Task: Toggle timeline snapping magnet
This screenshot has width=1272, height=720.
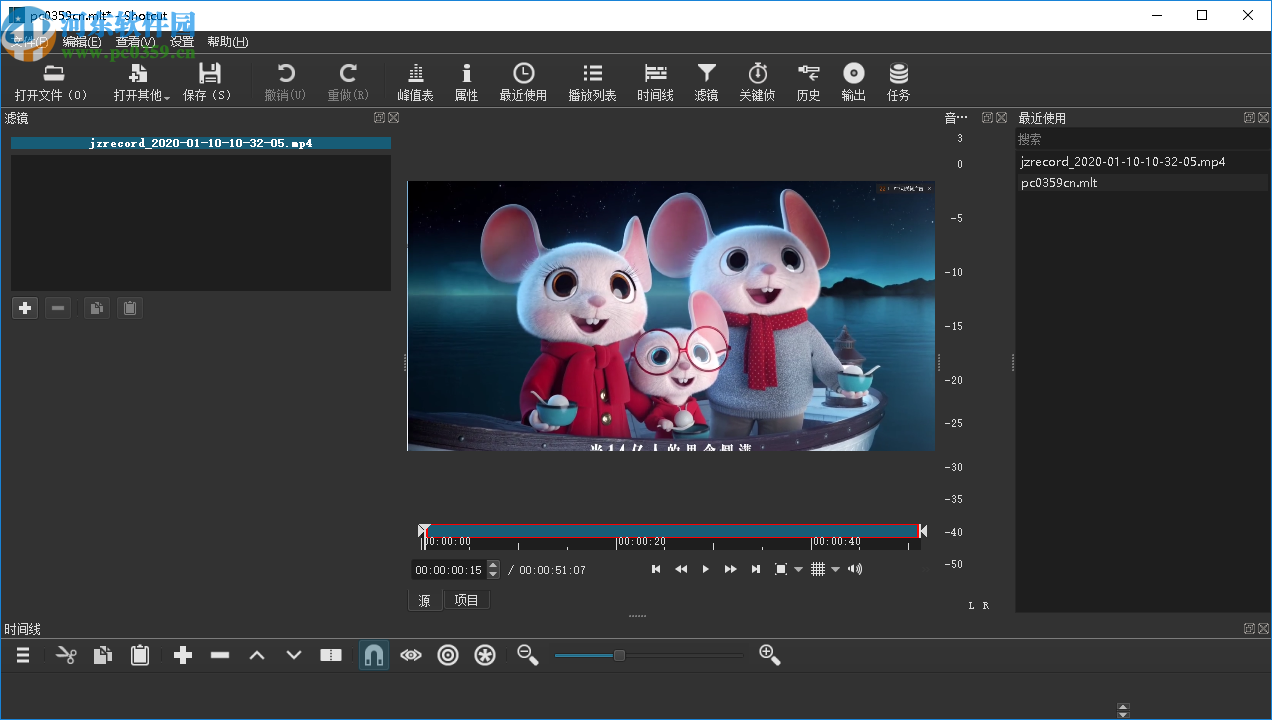Action: pyautogui.click(x=373, y=655)
